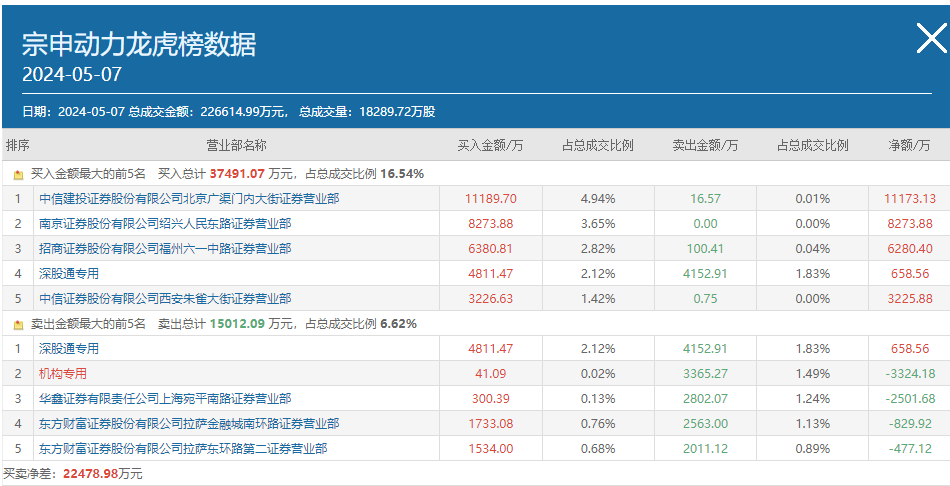Click the sell total 15012.09
950x486 pixels.
point(238,324)
